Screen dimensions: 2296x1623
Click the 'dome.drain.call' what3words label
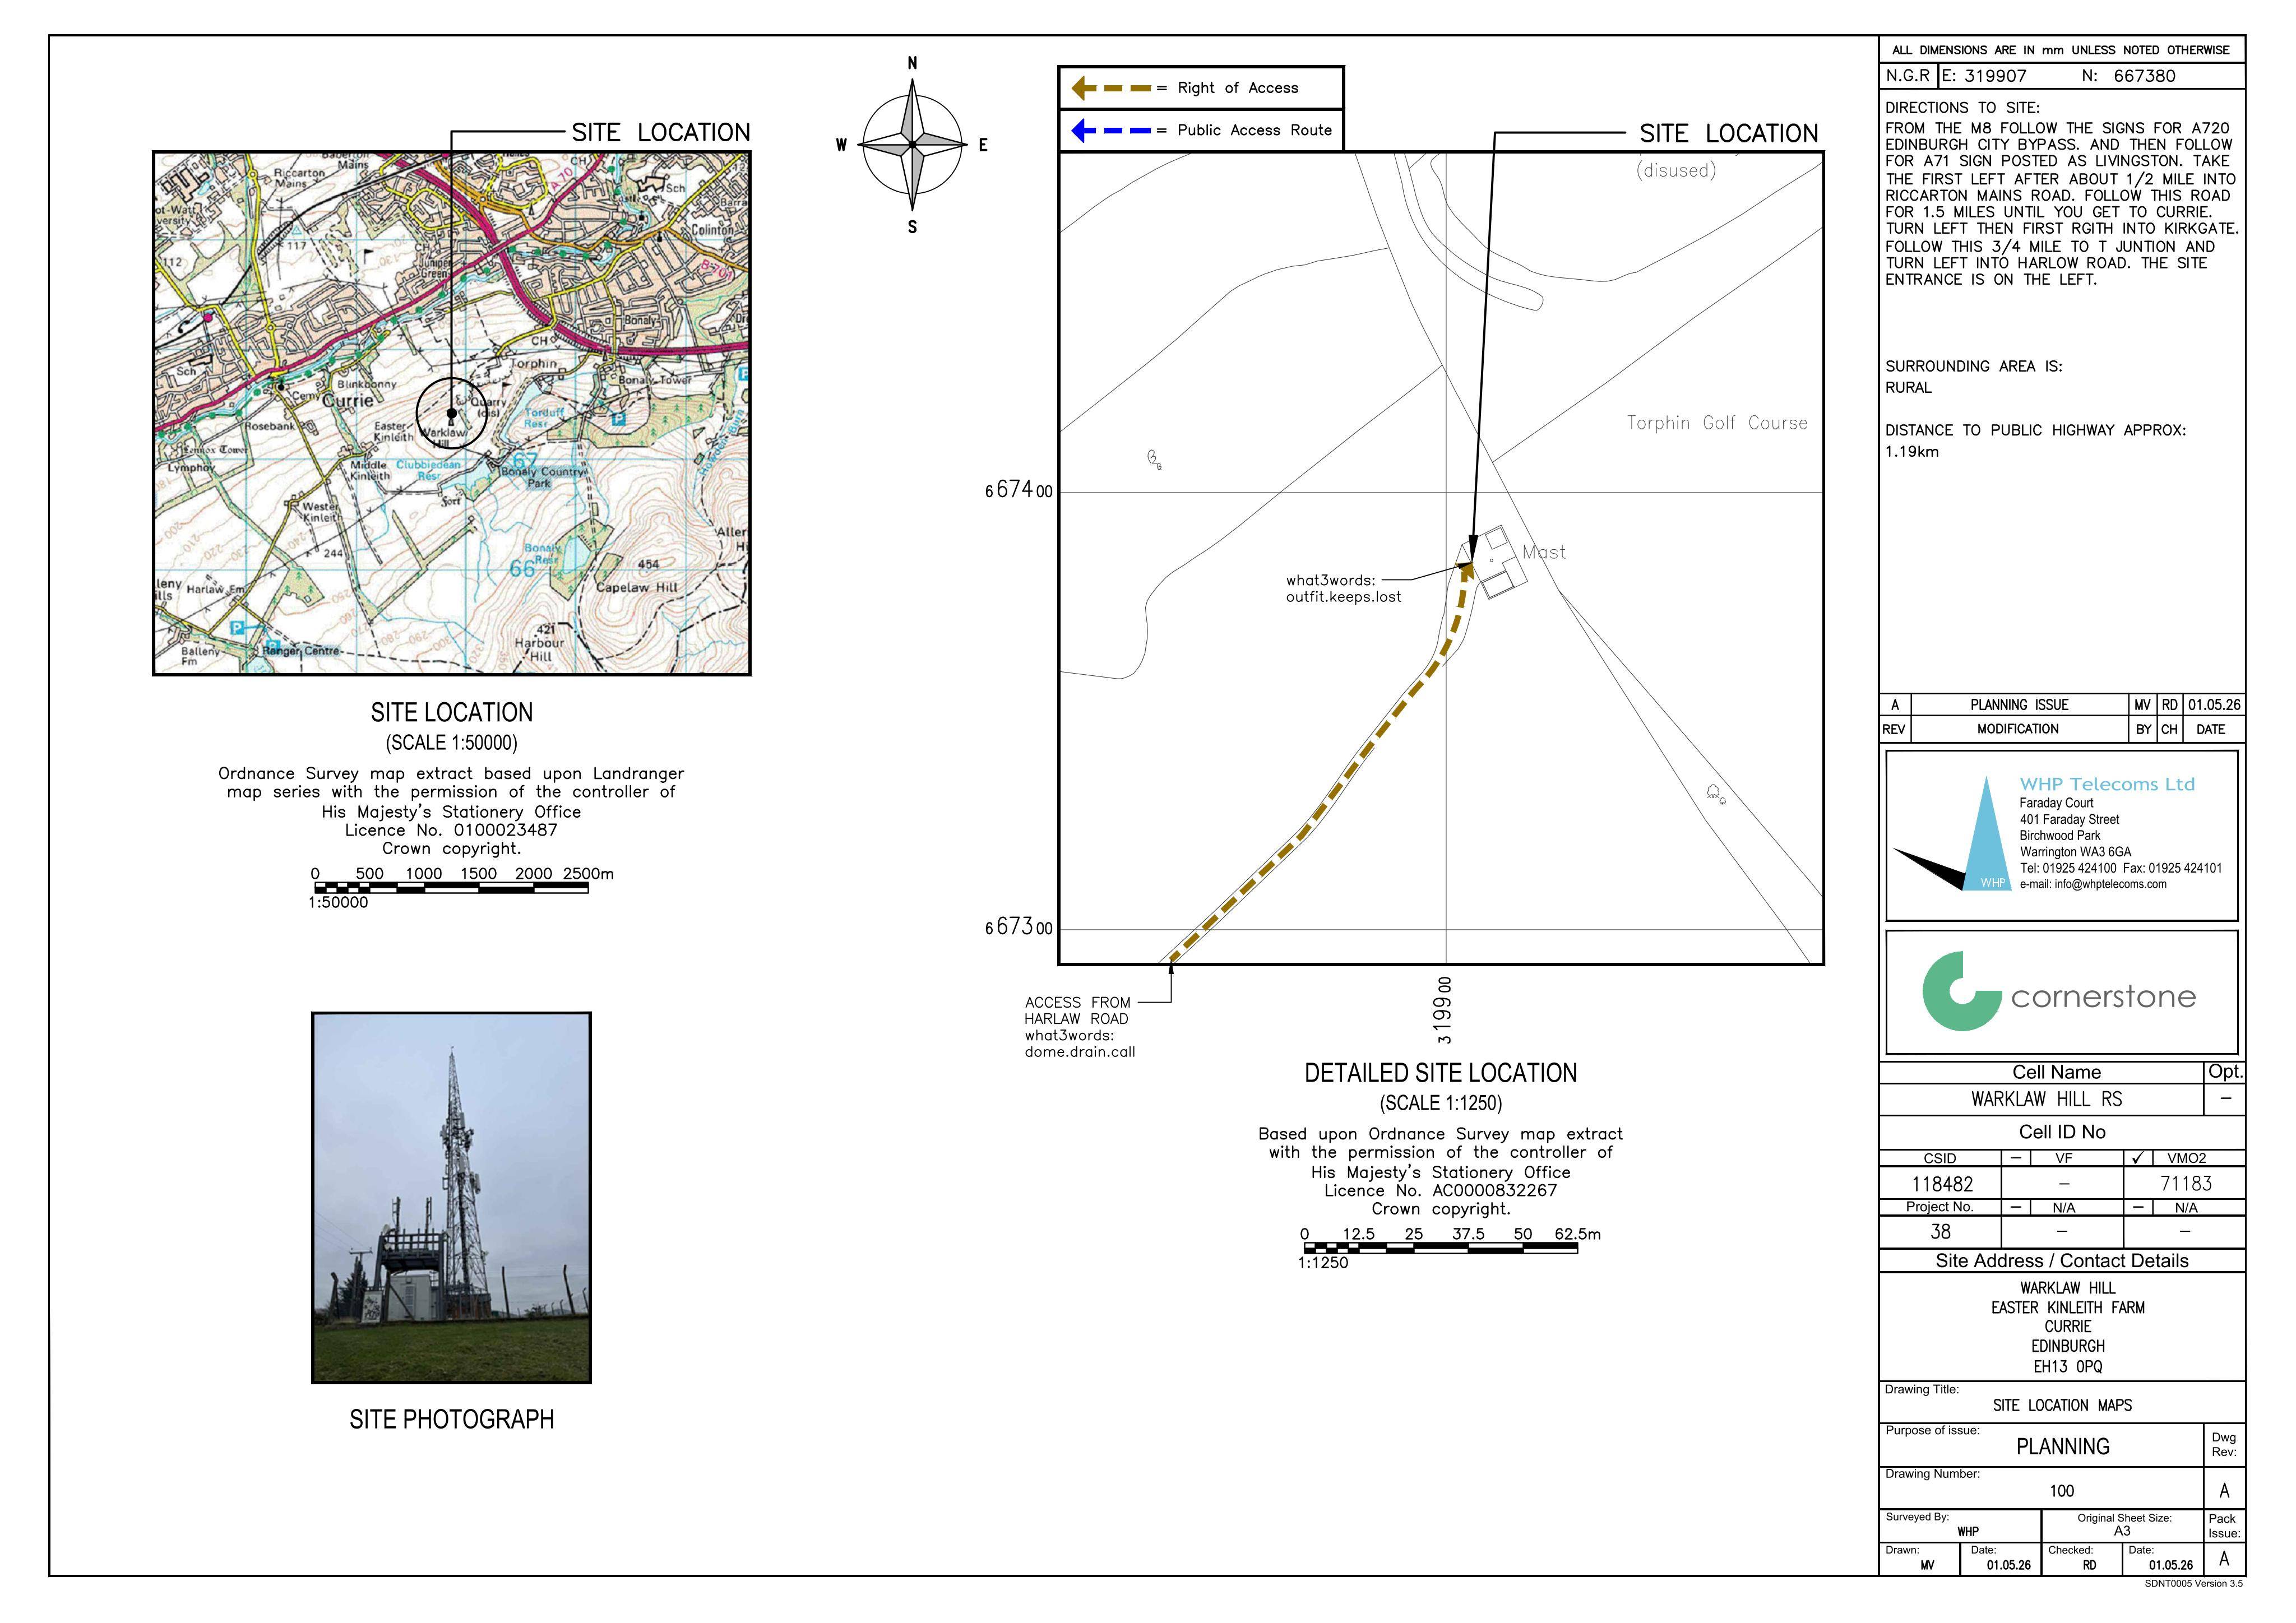pyautogui.click(x=1080, y=1052)
